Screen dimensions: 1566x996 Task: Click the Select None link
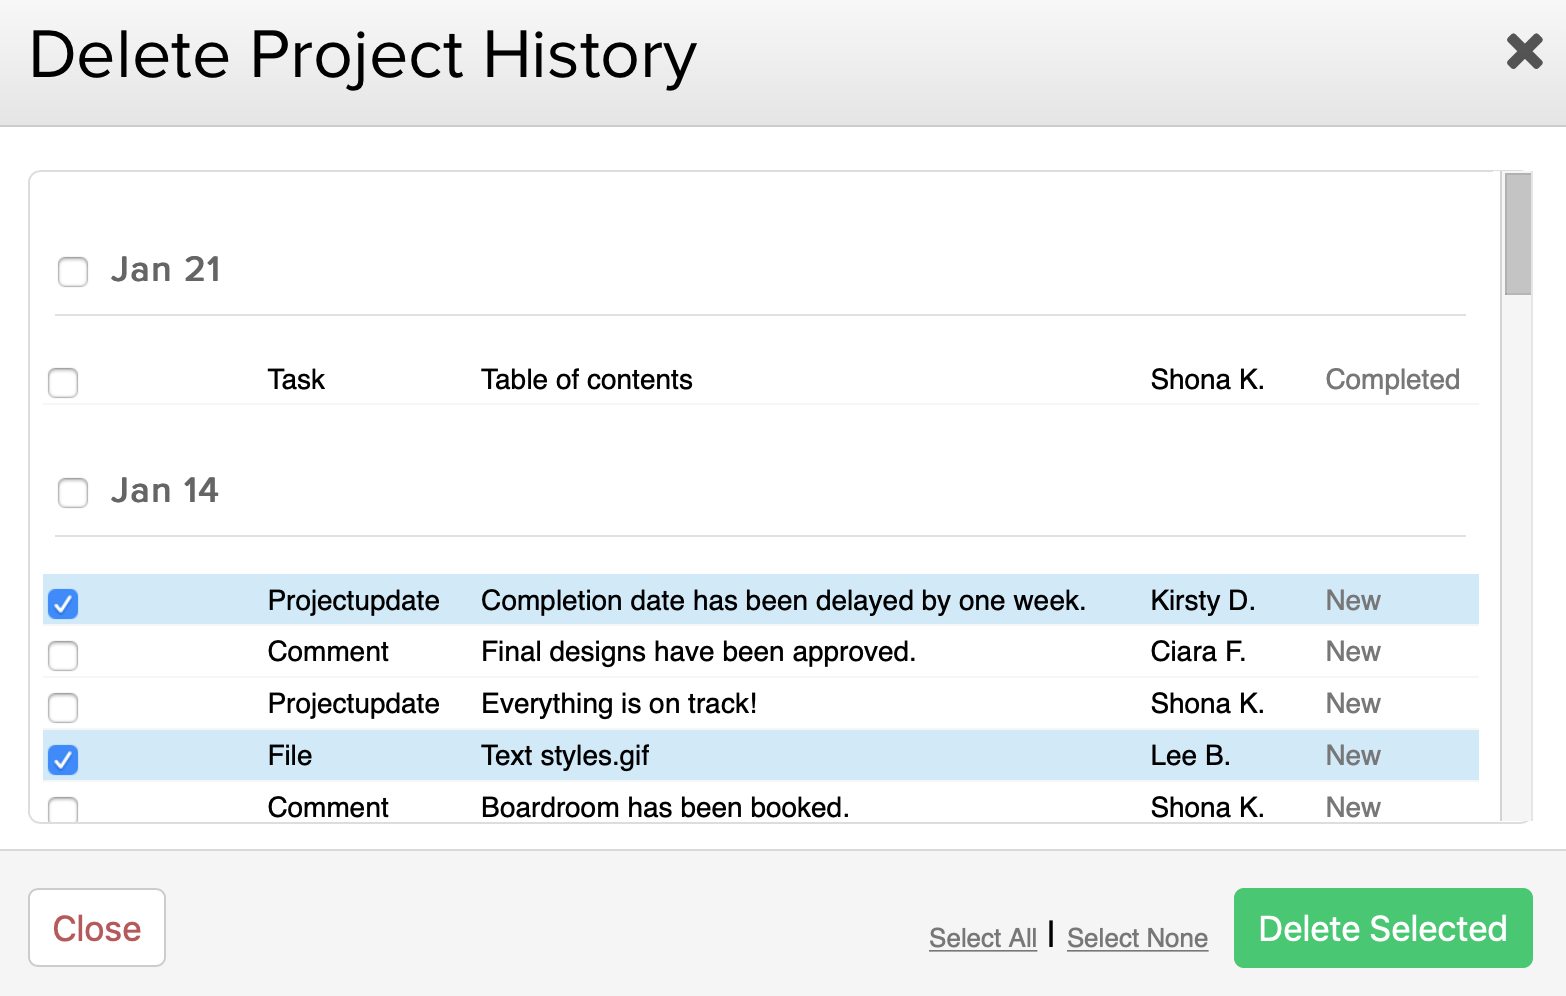1137,938
